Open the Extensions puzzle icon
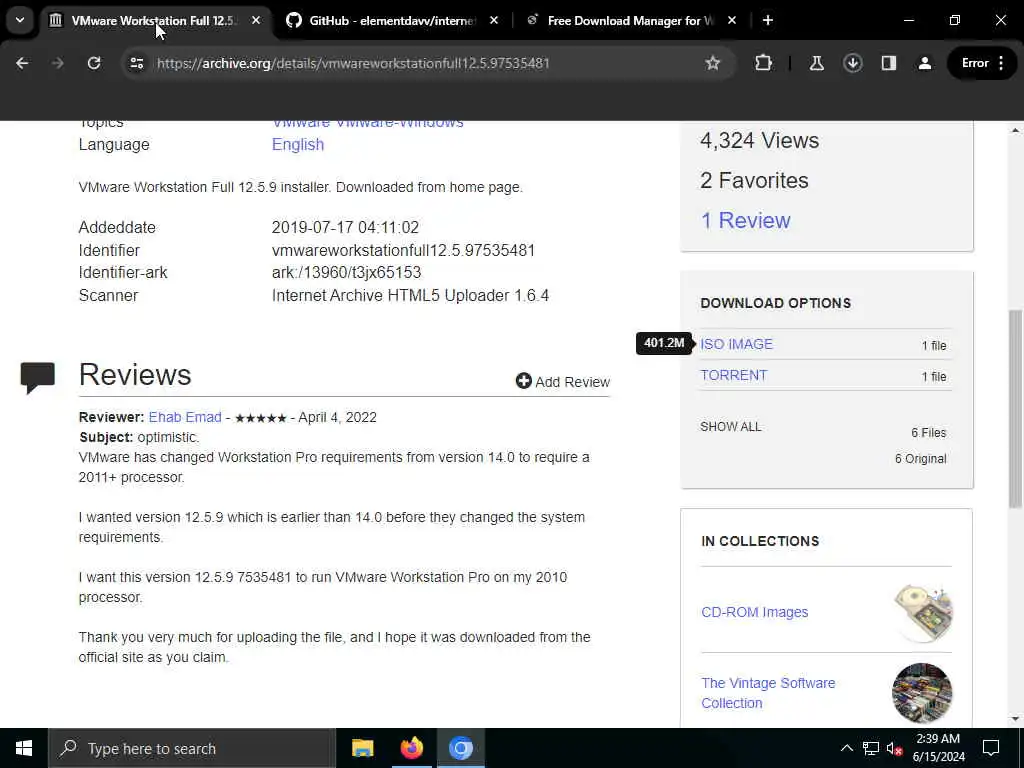Viewport: 1024px width, 768px height. click(763, 63)
